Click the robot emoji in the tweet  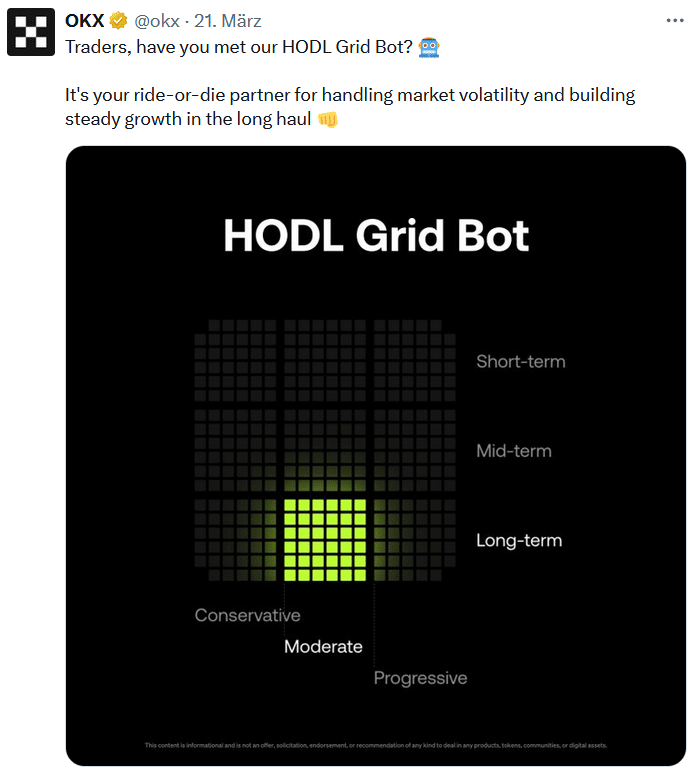pos(429,47)
